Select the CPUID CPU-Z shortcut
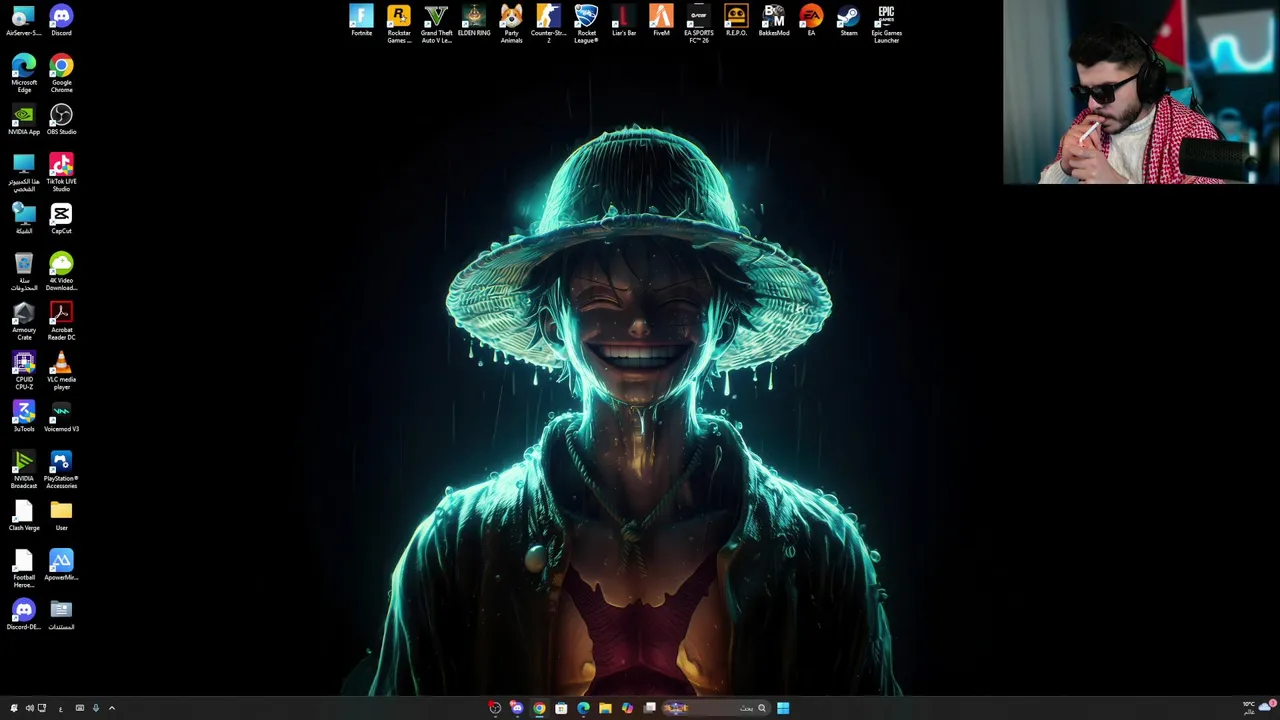 24,371
